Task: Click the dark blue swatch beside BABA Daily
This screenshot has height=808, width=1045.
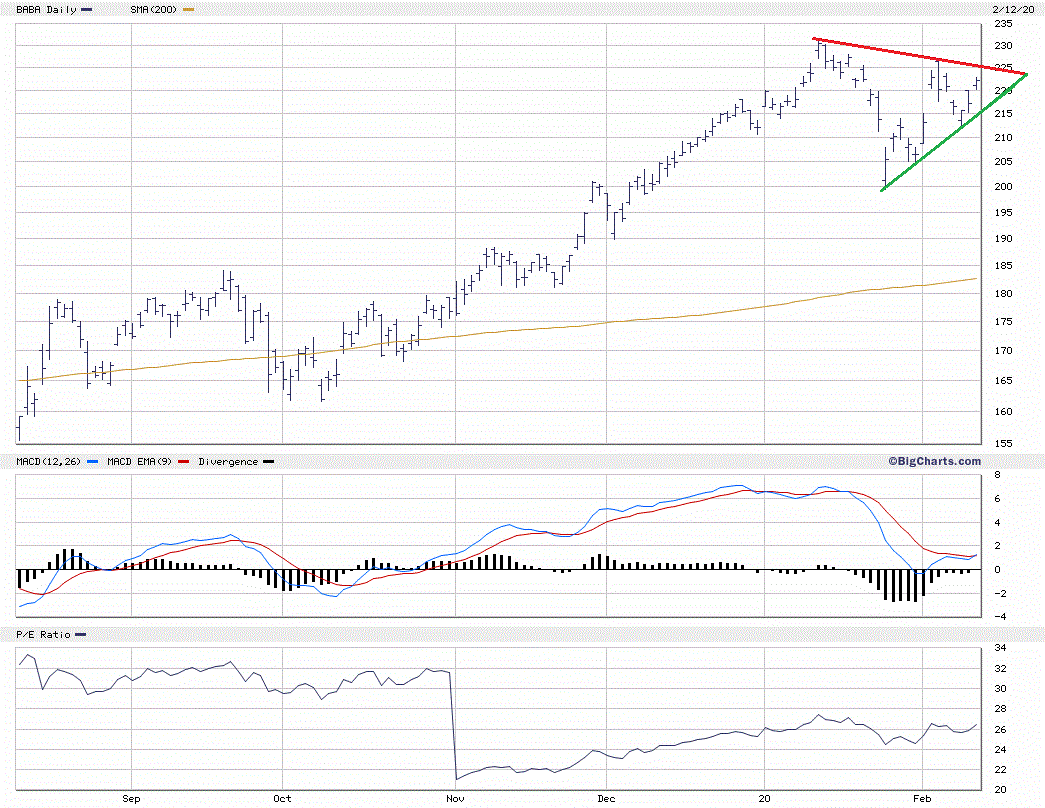Action: 87,9
